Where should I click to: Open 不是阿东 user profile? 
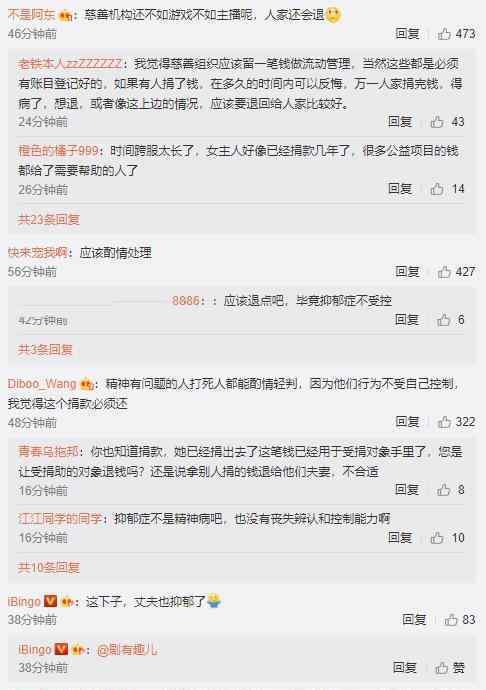click(x=31, y=15)
